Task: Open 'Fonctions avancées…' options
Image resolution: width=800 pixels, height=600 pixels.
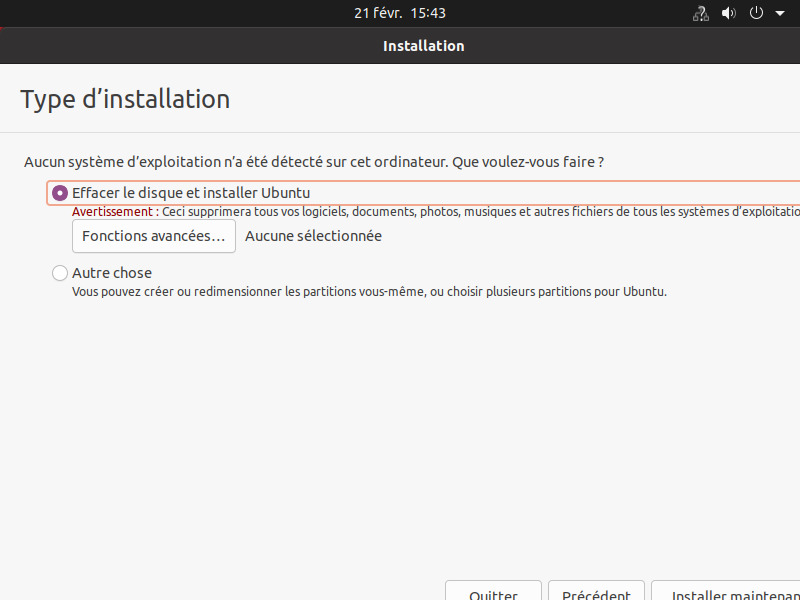Action: (x=154, y=236)
